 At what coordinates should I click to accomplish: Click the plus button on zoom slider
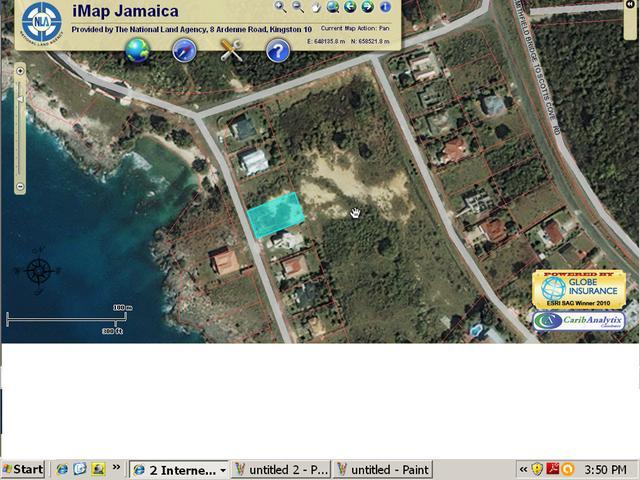[x=20, y=71]
